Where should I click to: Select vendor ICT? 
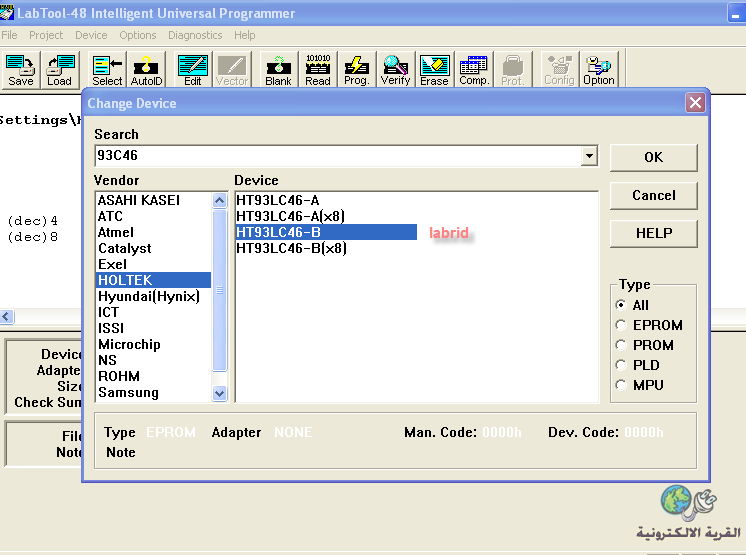click(153, 312)
